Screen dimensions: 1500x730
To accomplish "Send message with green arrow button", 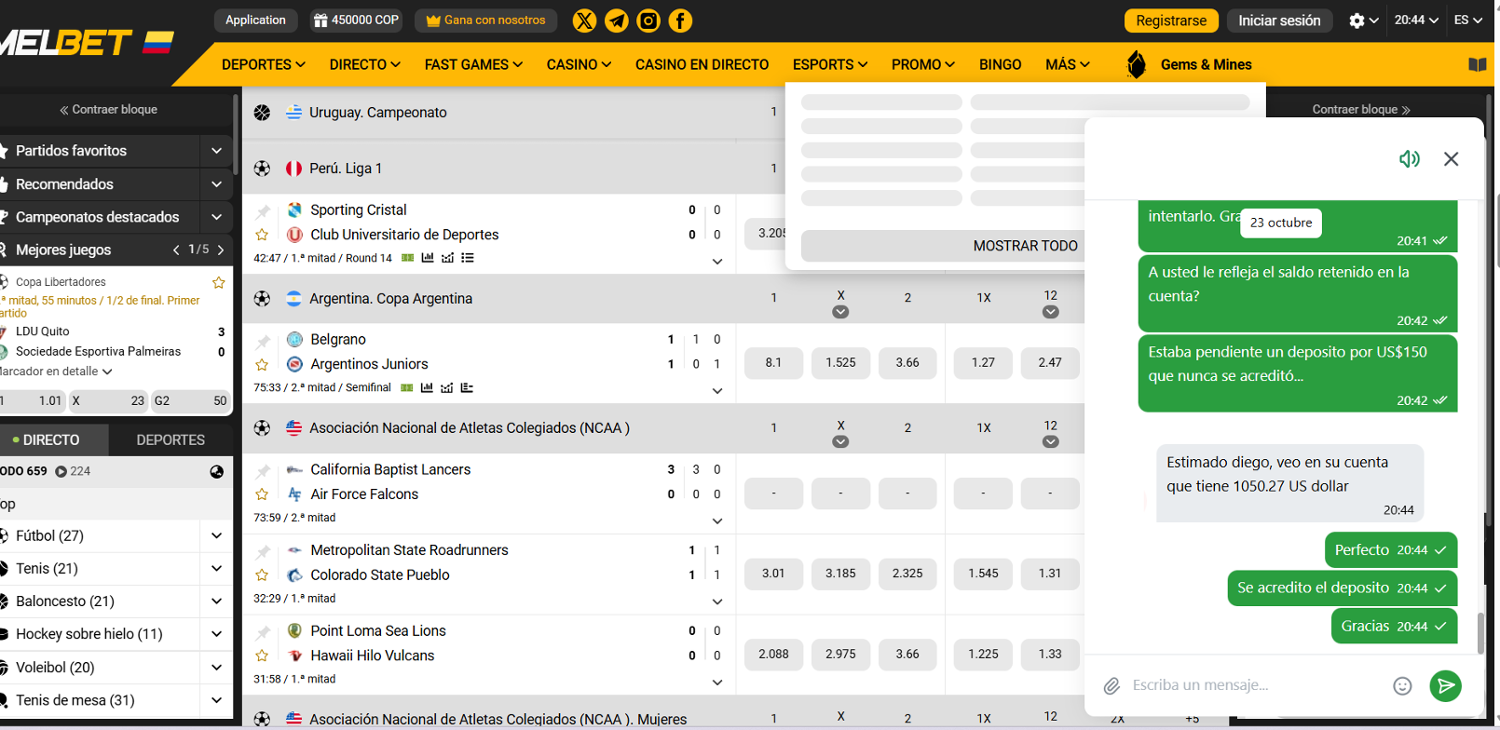I will coord(1445,686).
